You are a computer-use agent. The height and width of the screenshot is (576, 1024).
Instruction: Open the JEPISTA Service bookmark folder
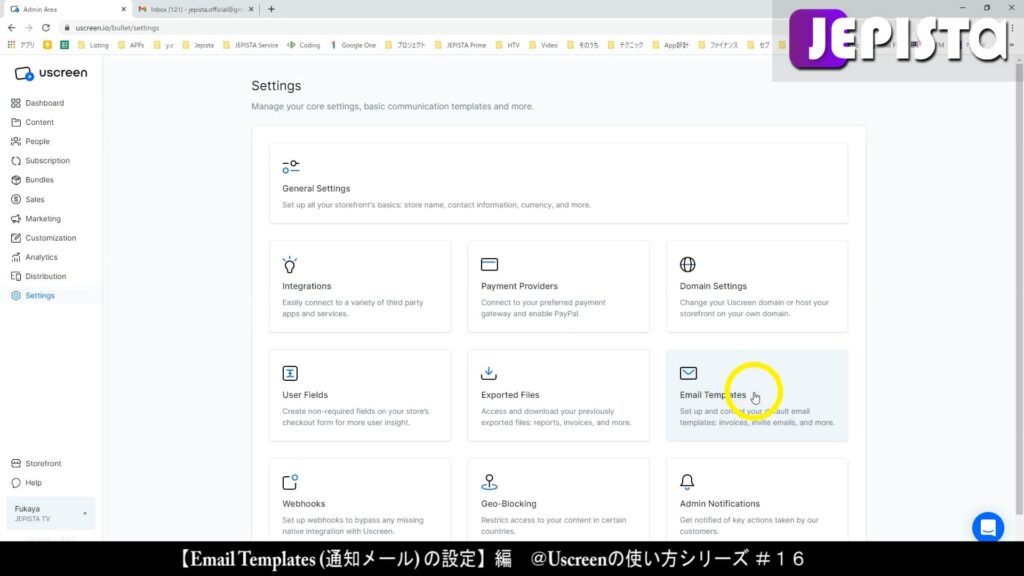click(x=250, y=45)
